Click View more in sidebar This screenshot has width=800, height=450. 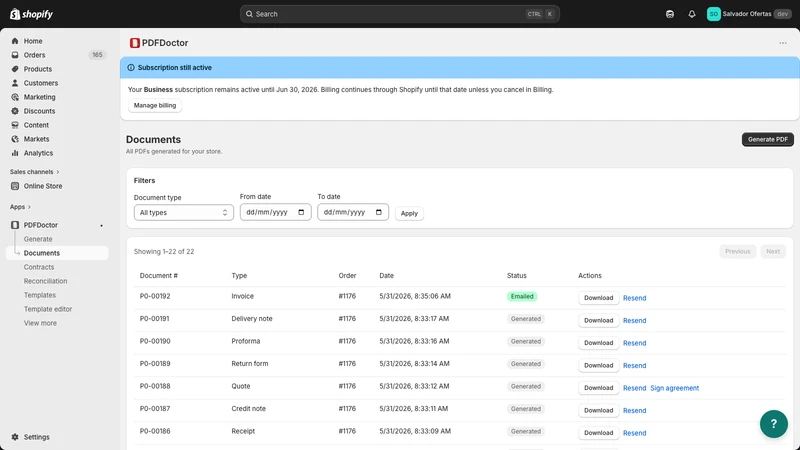point(40,323)
